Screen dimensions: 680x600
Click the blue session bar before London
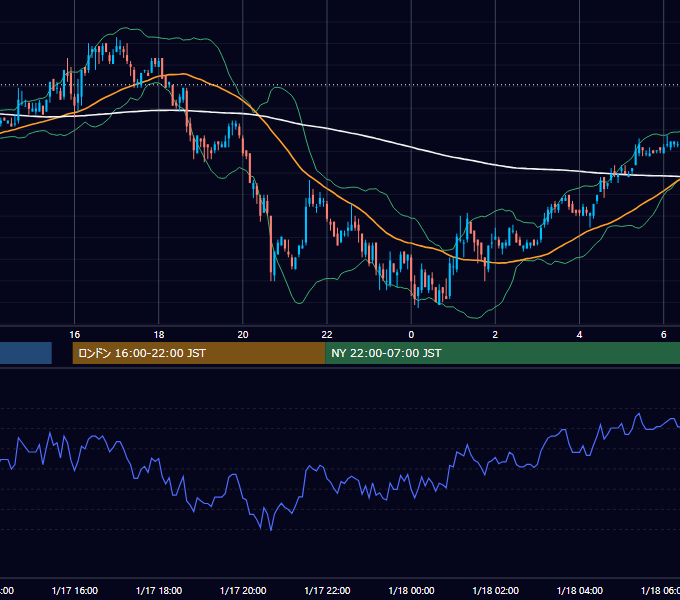(x=26, y=353)
